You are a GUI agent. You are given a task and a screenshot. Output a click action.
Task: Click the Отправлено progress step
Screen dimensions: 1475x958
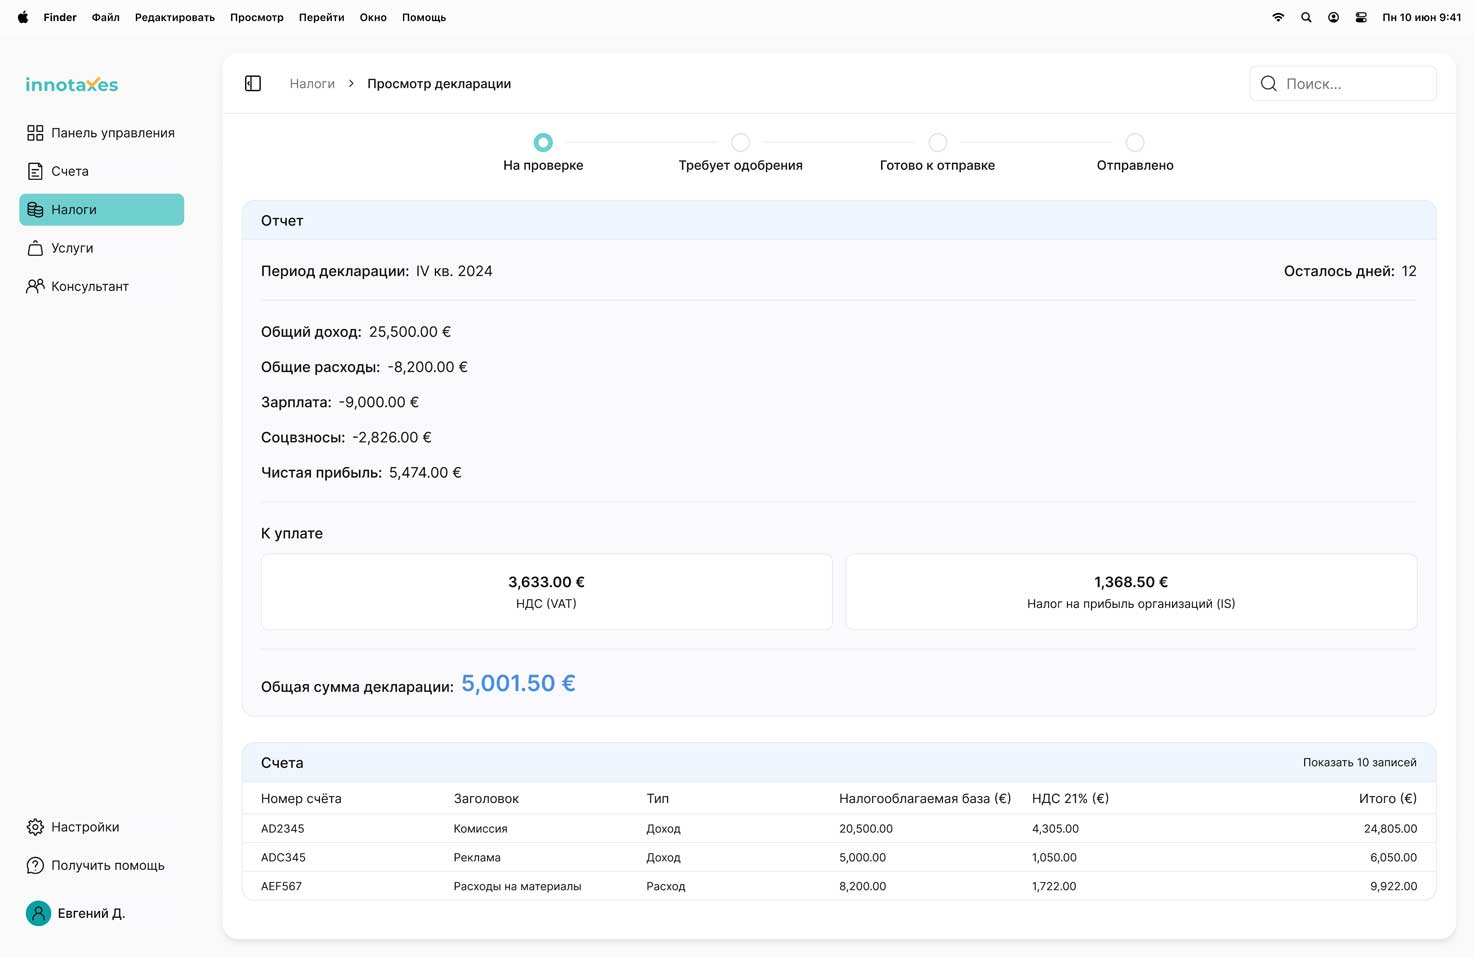(x=1134, y=143)
